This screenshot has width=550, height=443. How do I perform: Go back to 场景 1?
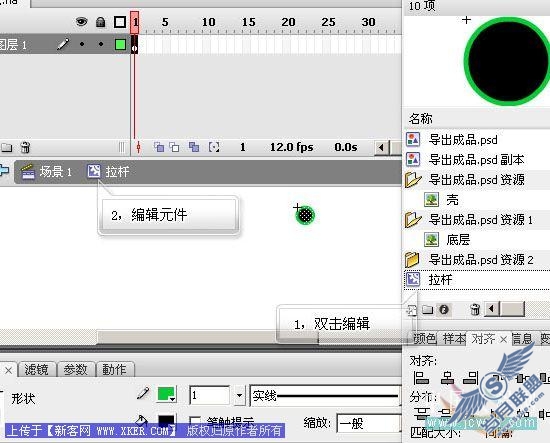pyautogui.click(x=46, y=172)
